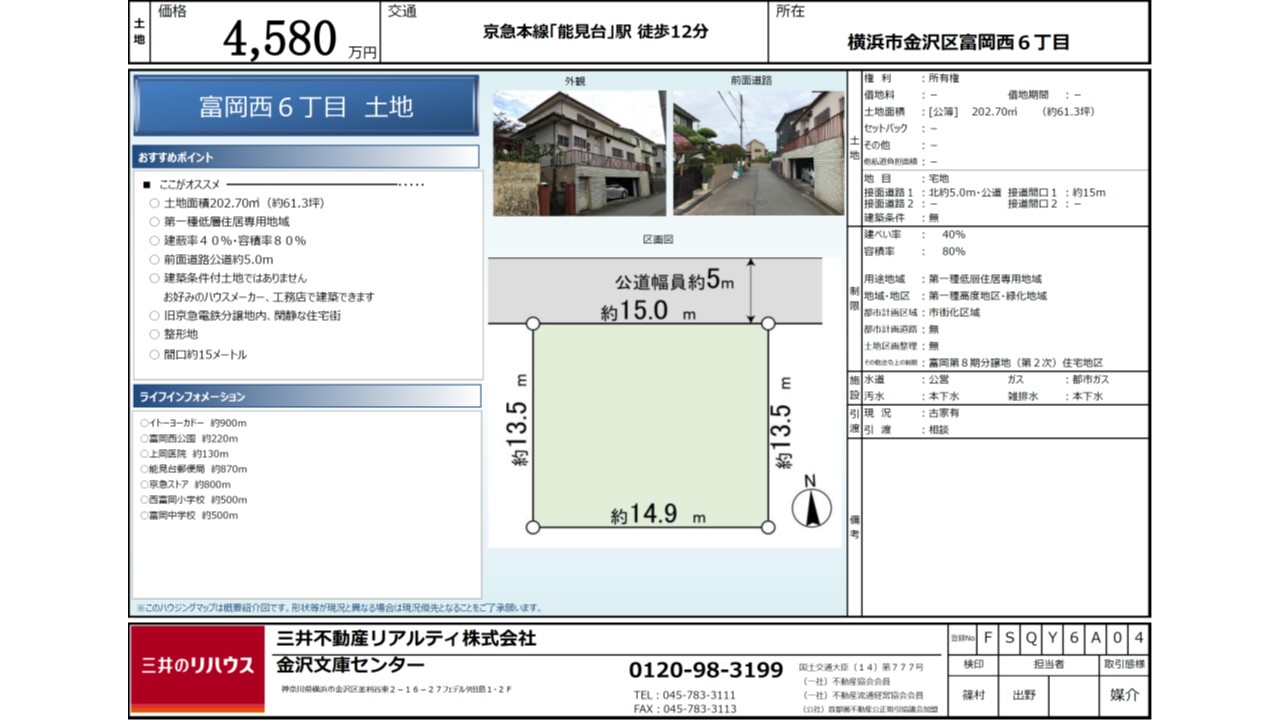Click the north compass icon

pyautogui.click(x=812, y=506)
